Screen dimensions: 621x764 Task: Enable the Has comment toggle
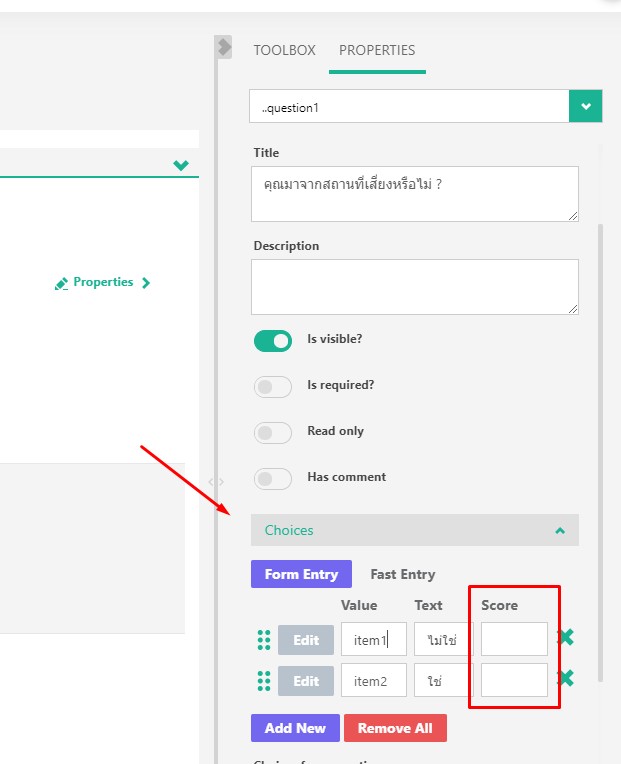point(272,479)
